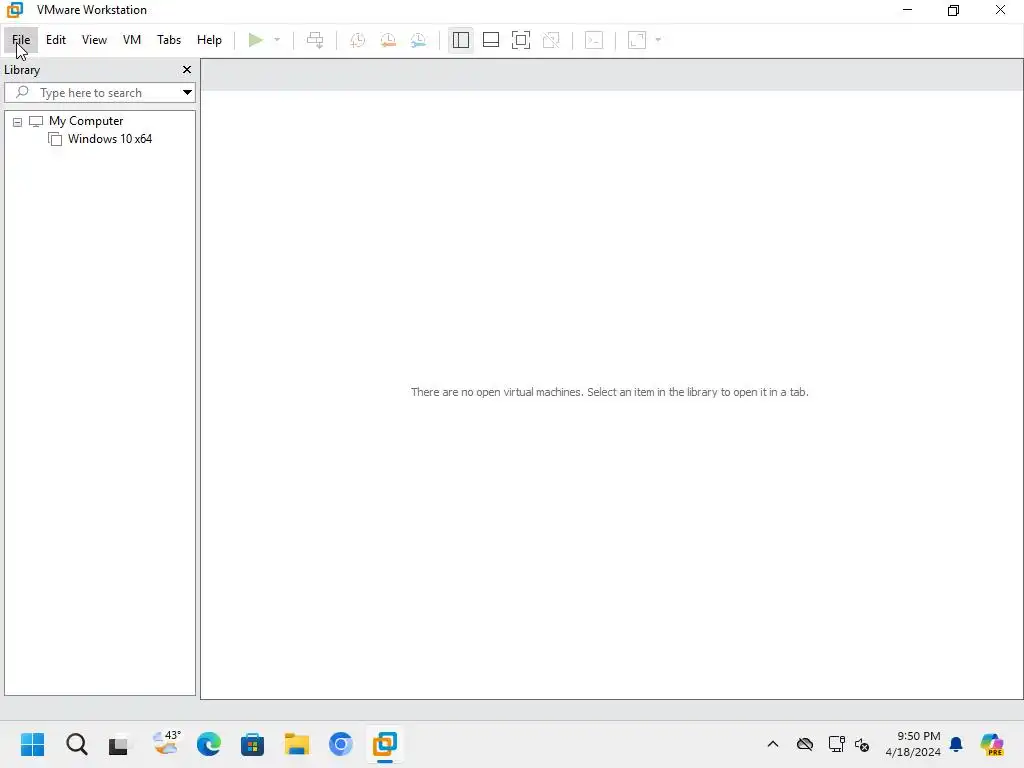Click the Unity mode toolbar icon

pyautogui.click(x=551, y=40)
